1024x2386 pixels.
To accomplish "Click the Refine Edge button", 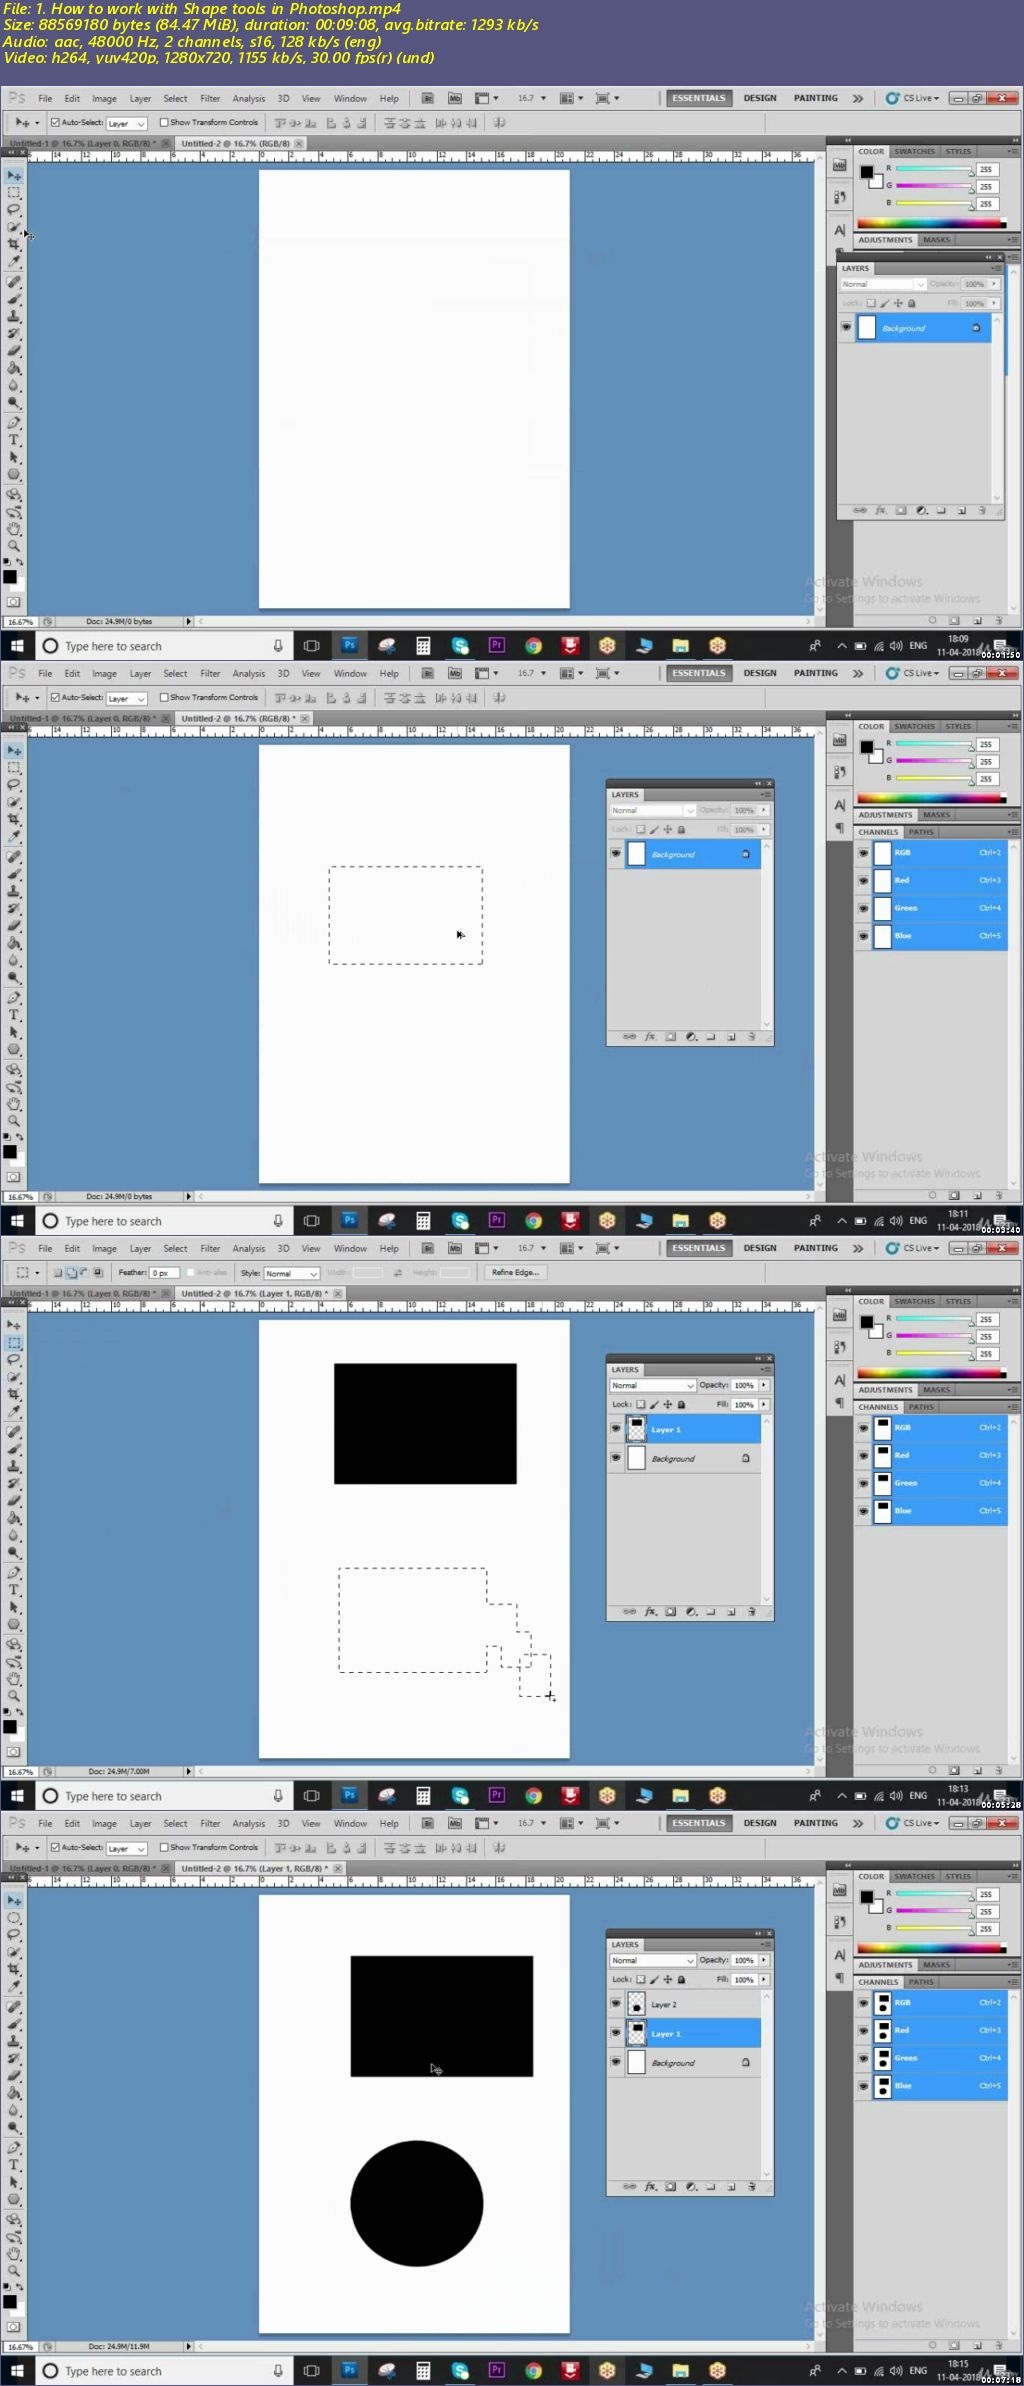I will coord(515,1272).
